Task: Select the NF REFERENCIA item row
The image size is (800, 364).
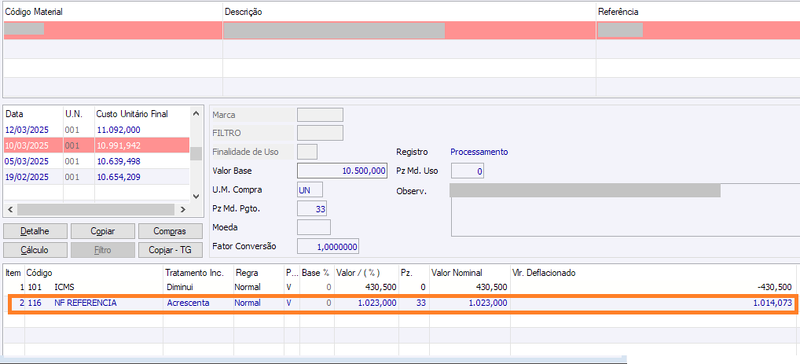Action: coord(399,303)
